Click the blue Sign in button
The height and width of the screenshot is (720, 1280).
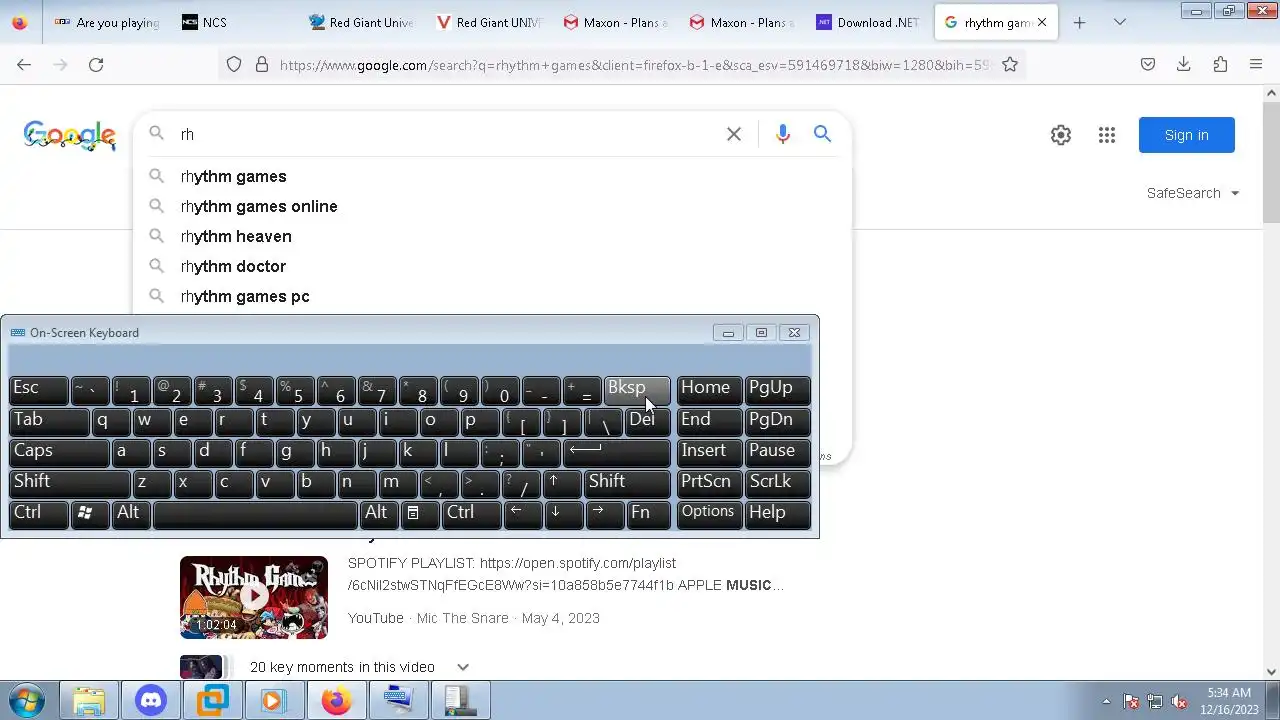[1187, 135]
